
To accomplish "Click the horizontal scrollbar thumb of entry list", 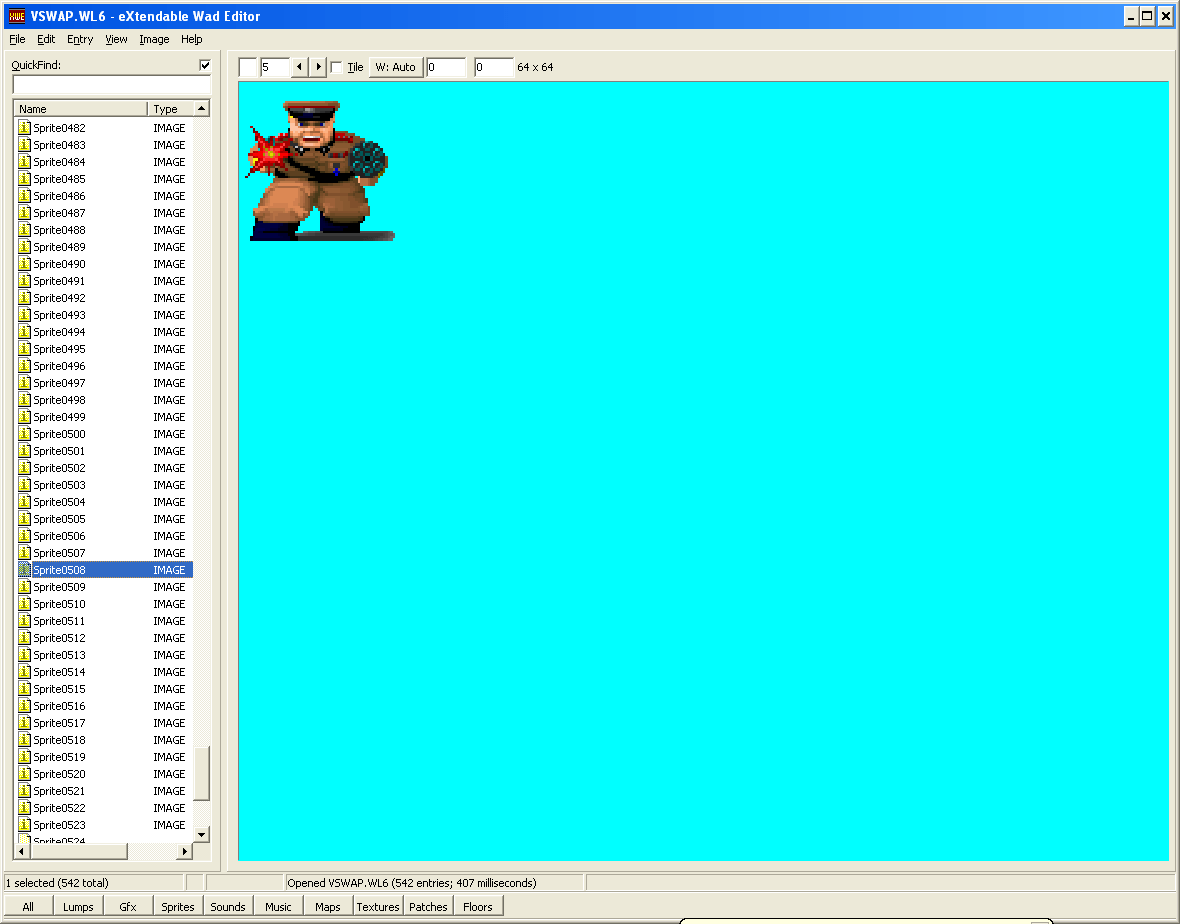I will (78, 851).
